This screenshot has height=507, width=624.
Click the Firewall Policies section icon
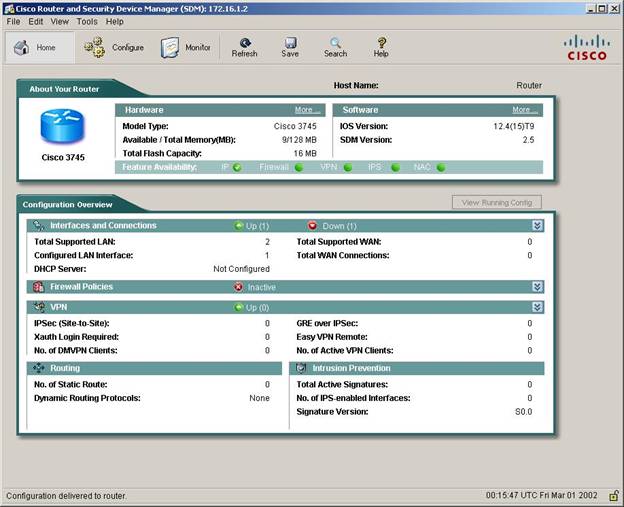tap(39, 287)
